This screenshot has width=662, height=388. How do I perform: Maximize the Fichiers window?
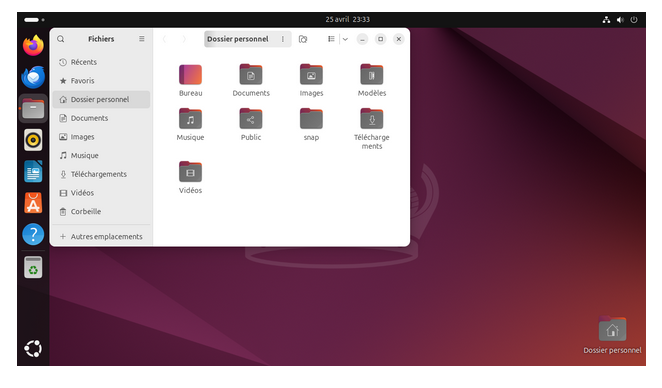pyautogui.click(x=380, y=39)
